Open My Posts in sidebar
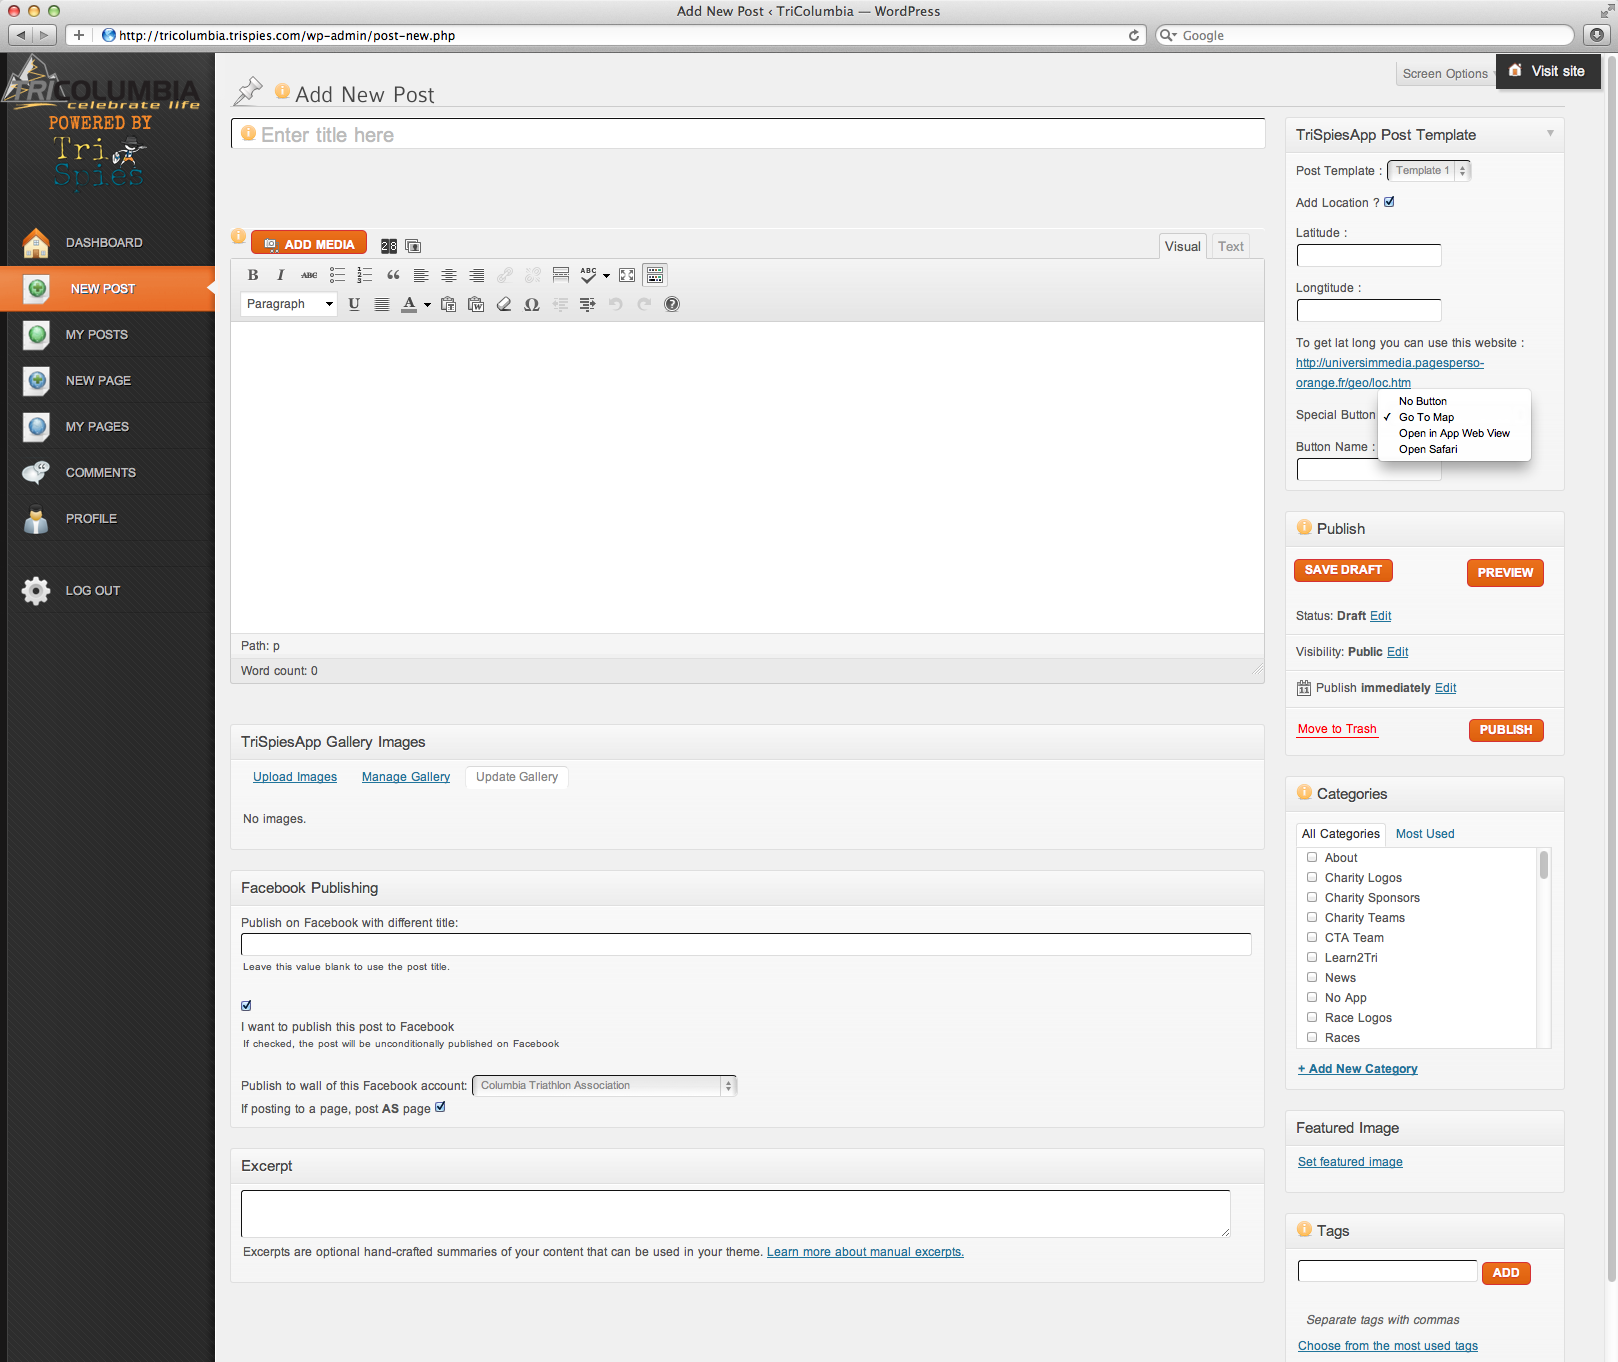Screen dimensions: 1618x1362 point(107,335)
